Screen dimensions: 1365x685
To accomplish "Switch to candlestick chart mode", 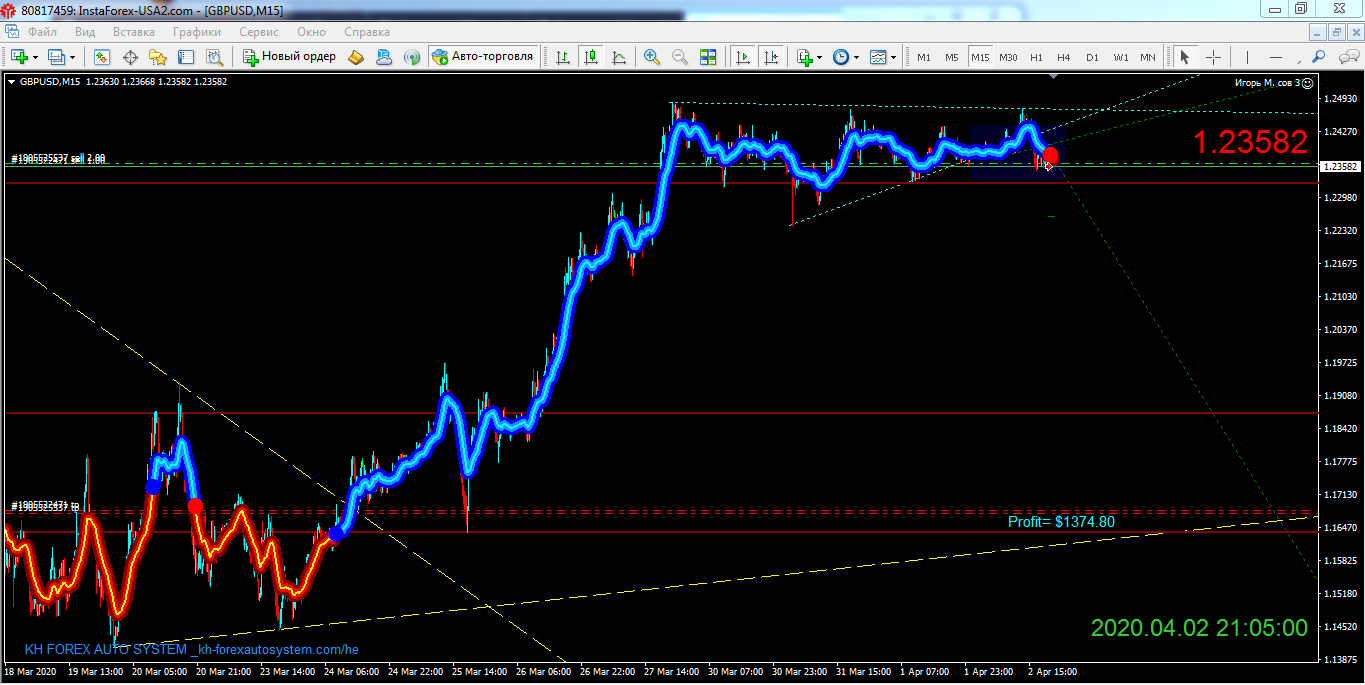I will coord(592,57).
